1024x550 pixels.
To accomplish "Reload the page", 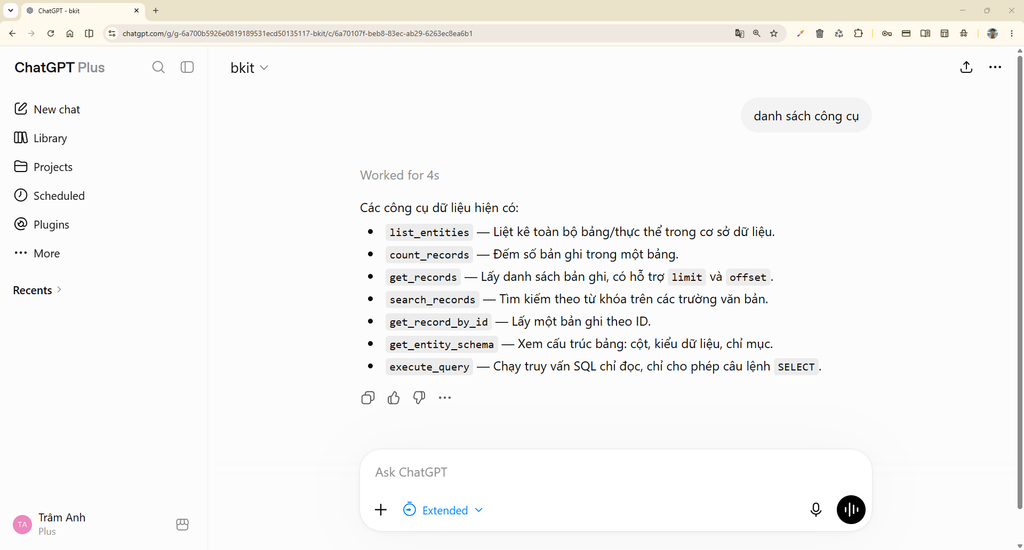I will pos(50,33).
